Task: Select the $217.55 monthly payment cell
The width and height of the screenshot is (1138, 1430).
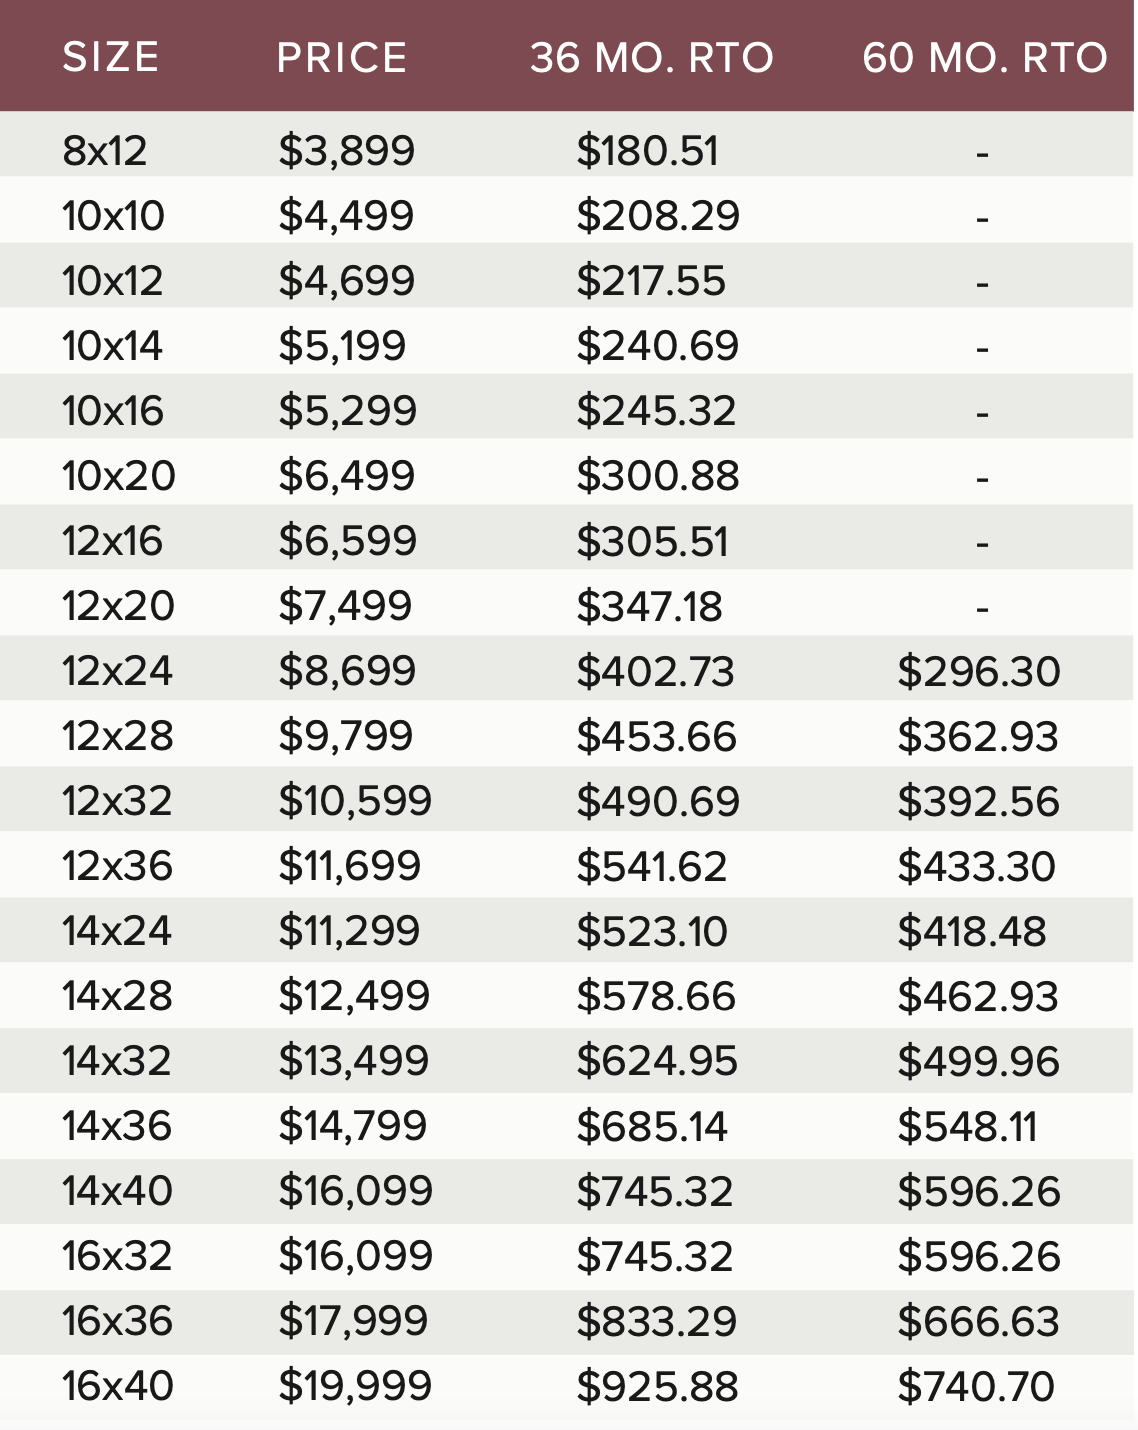Action: (x=651, y=281)
